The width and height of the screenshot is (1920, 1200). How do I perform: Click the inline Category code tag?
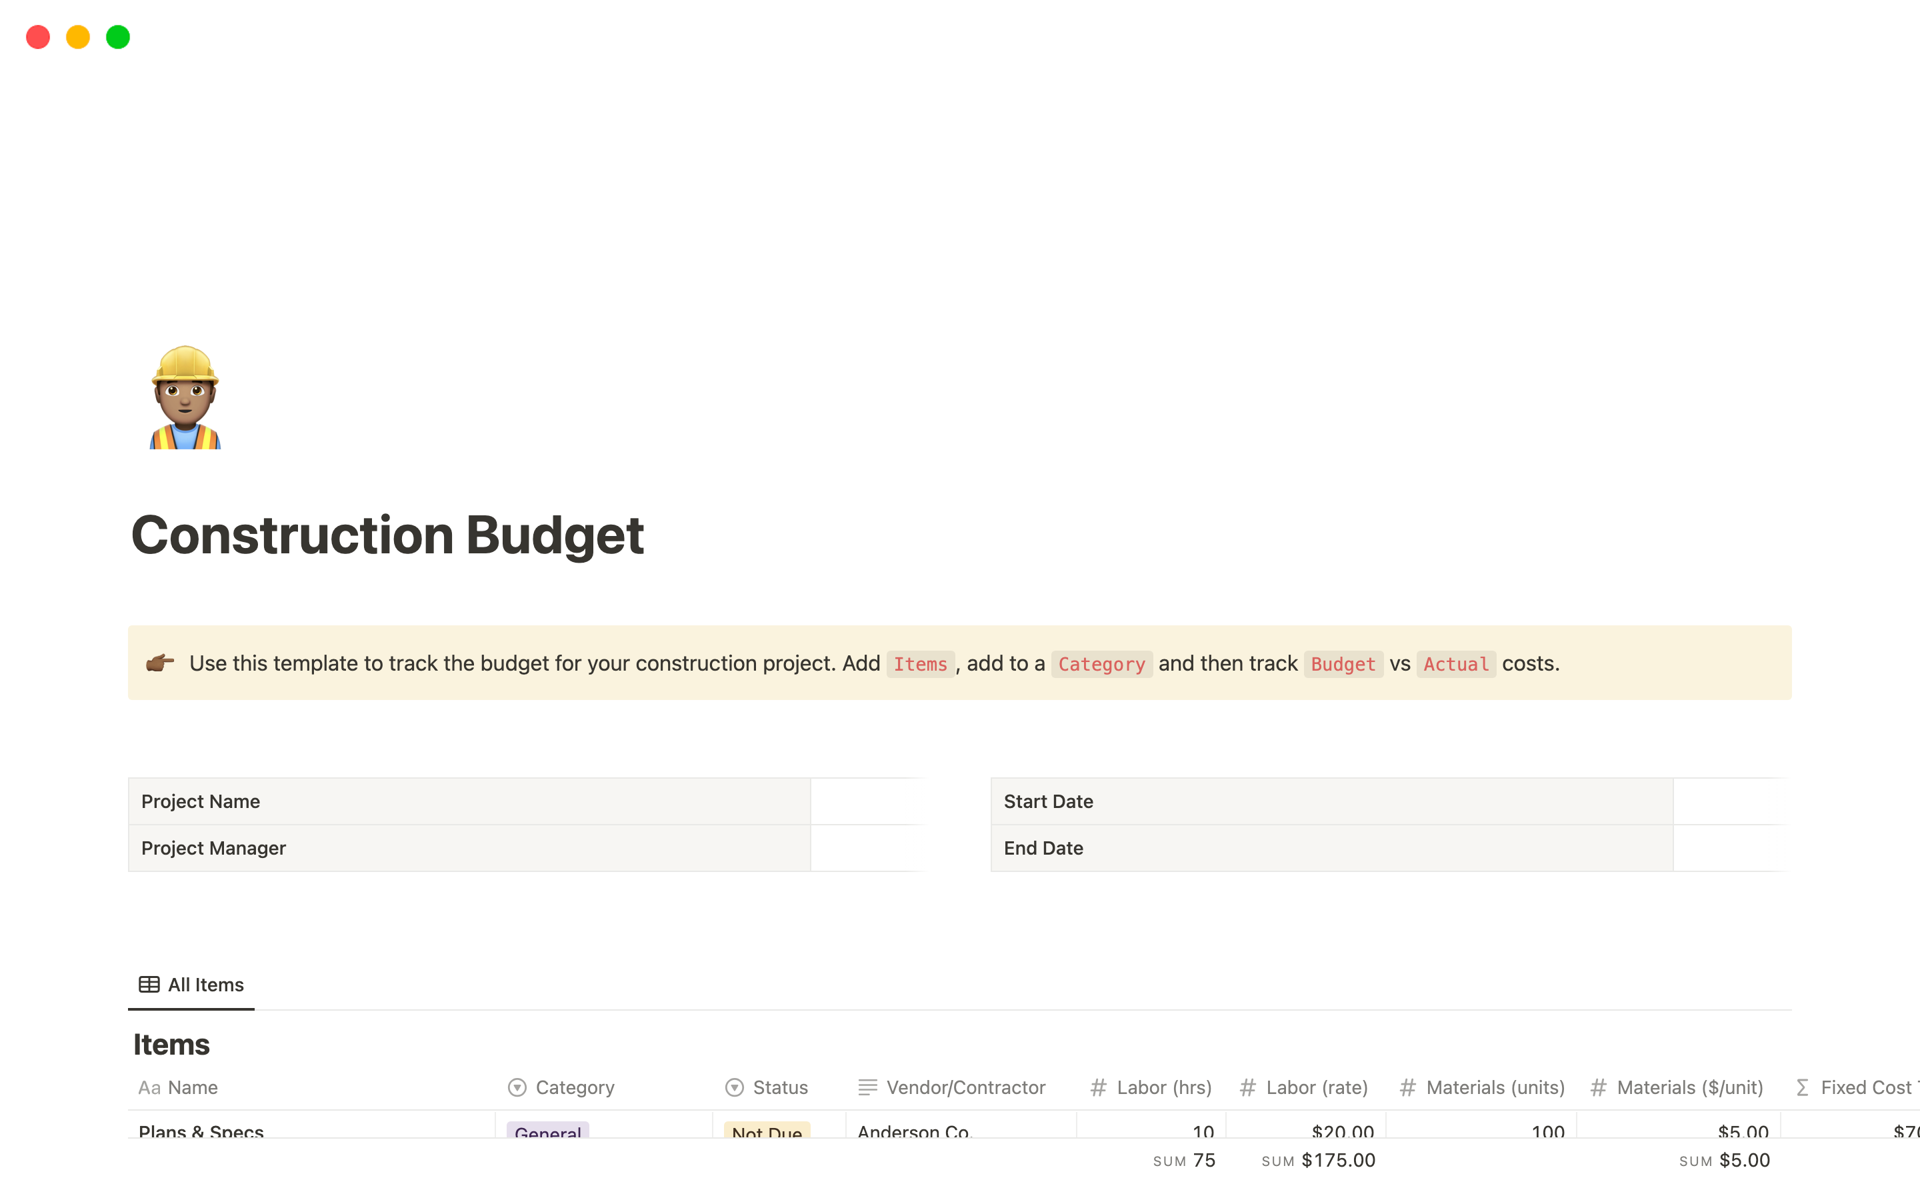(1101, 665)
